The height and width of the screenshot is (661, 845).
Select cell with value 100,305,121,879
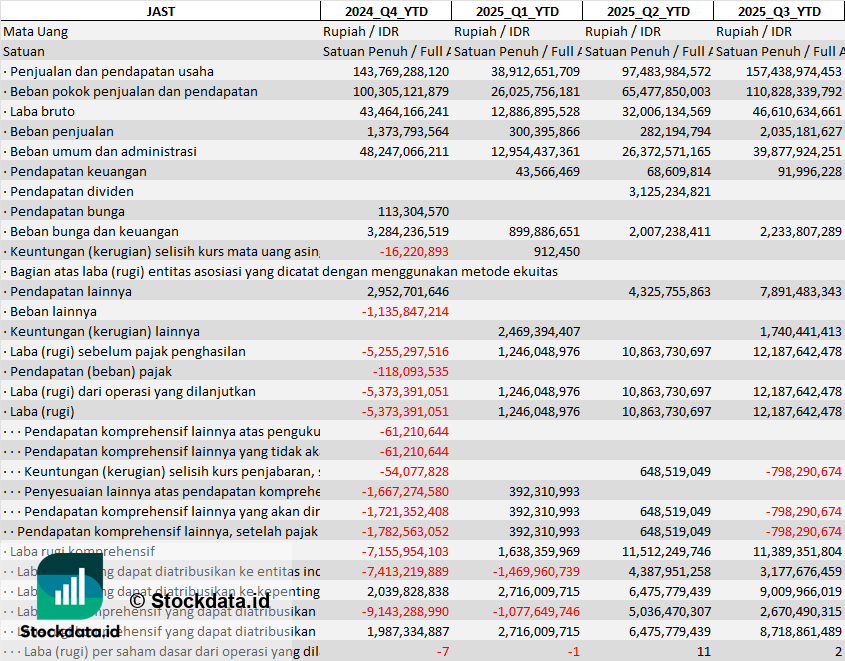[x=401, y=92]
